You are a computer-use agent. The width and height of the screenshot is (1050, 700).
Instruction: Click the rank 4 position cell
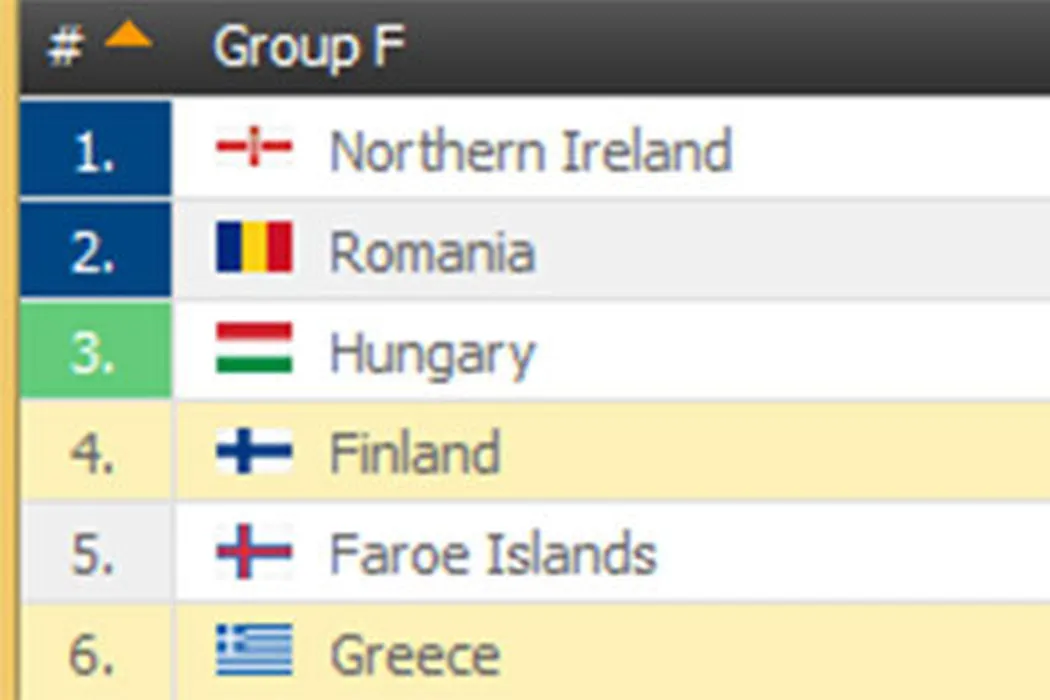[96, 451]
